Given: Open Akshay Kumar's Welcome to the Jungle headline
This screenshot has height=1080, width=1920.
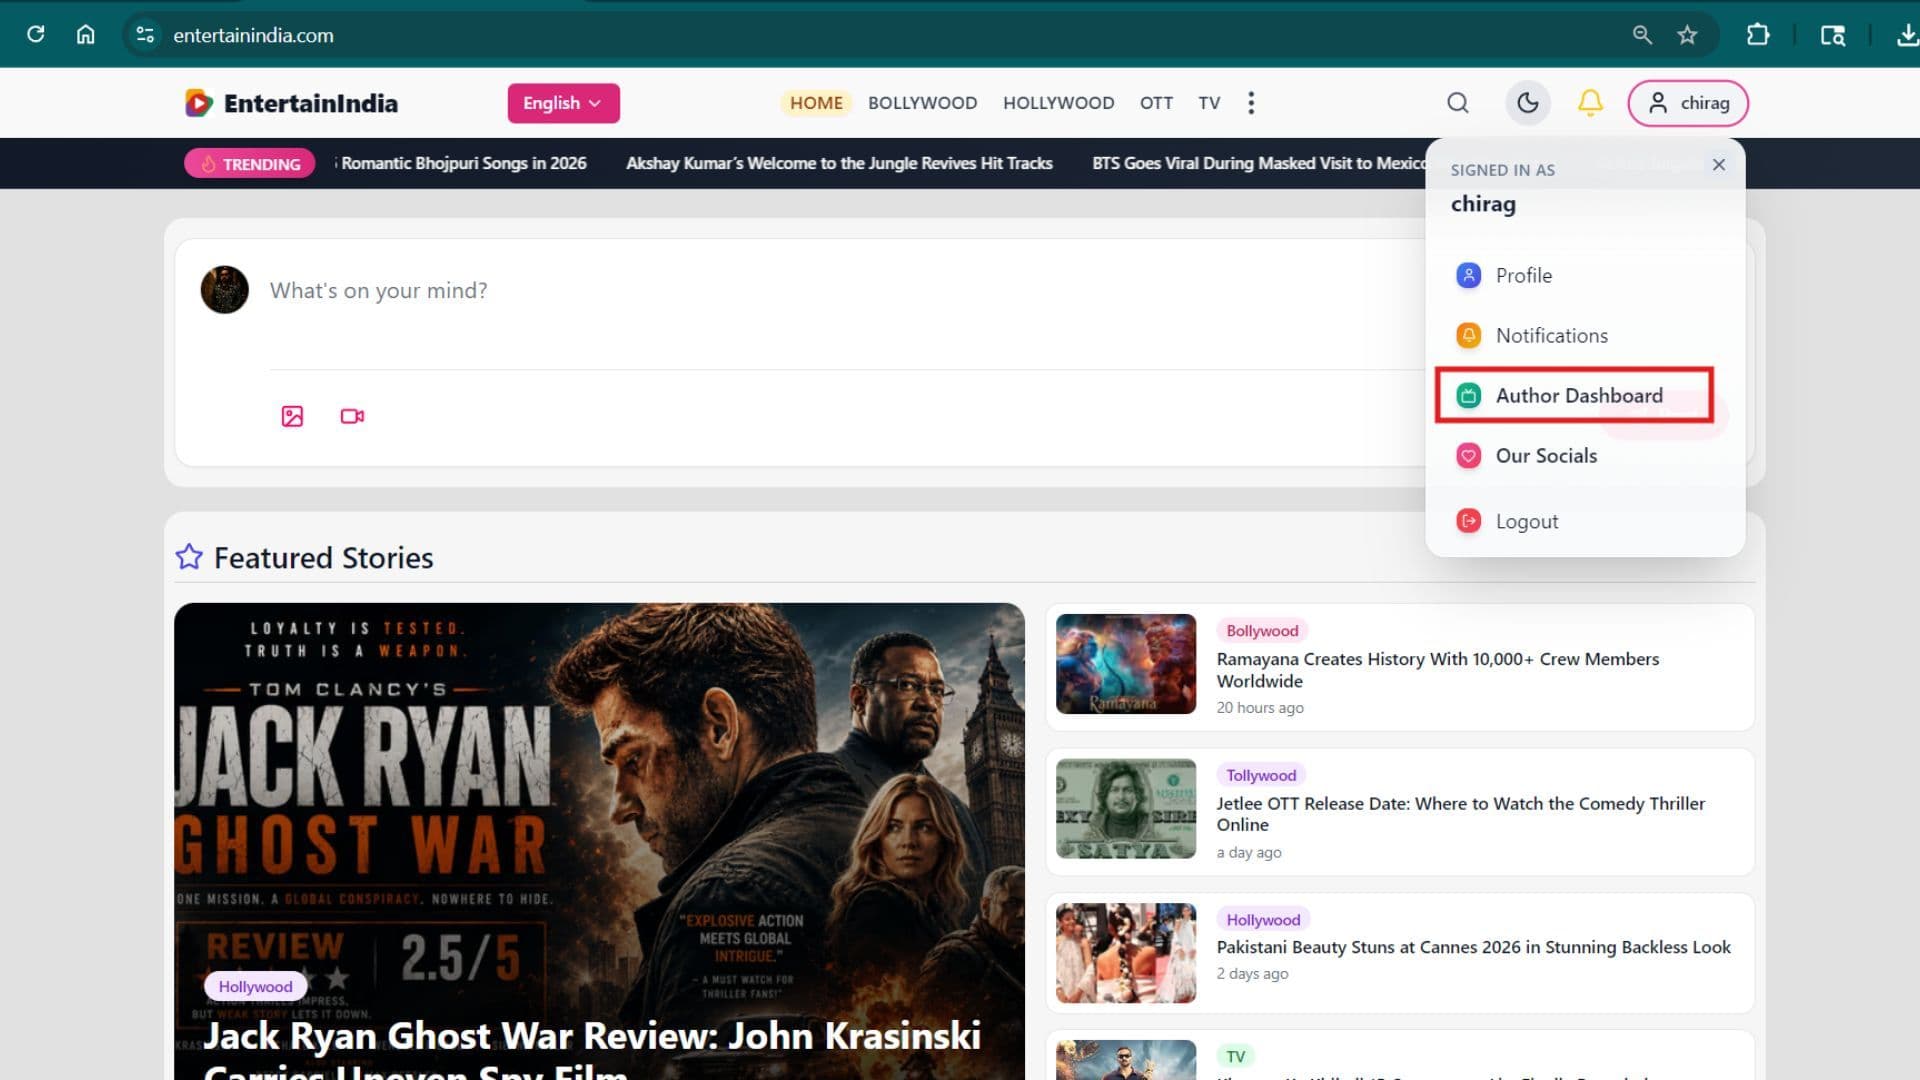Looking at the screenshot, I should pos(839,163).
